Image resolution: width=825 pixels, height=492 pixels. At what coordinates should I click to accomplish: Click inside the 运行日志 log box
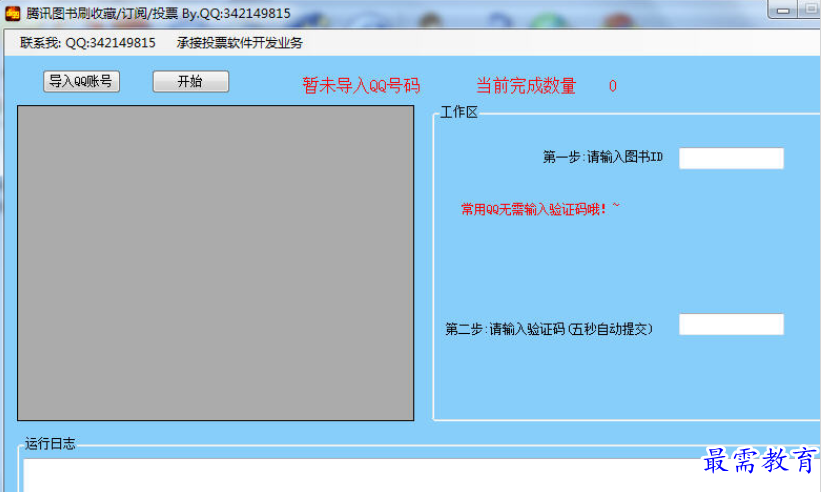(421, 475)
